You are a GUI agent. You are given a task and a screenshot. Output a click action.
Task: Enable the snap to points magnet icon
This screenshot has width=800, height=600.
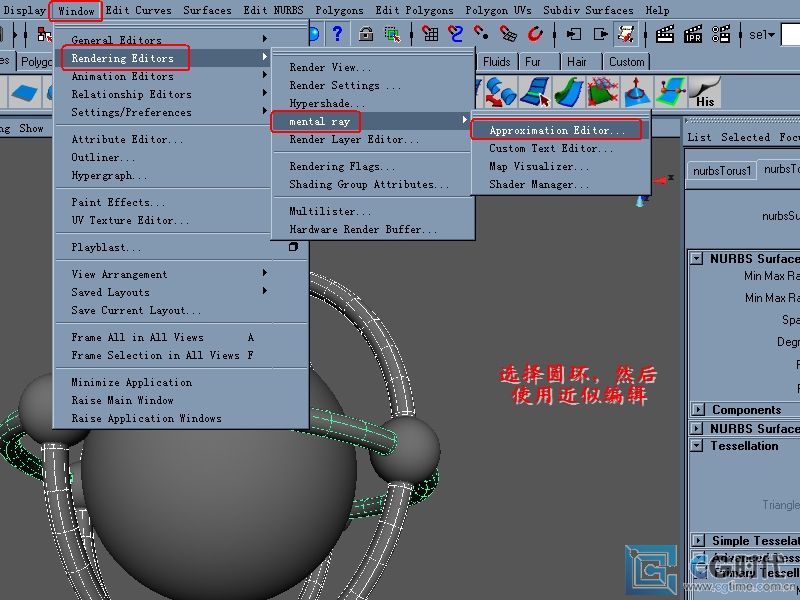point(481,34)
